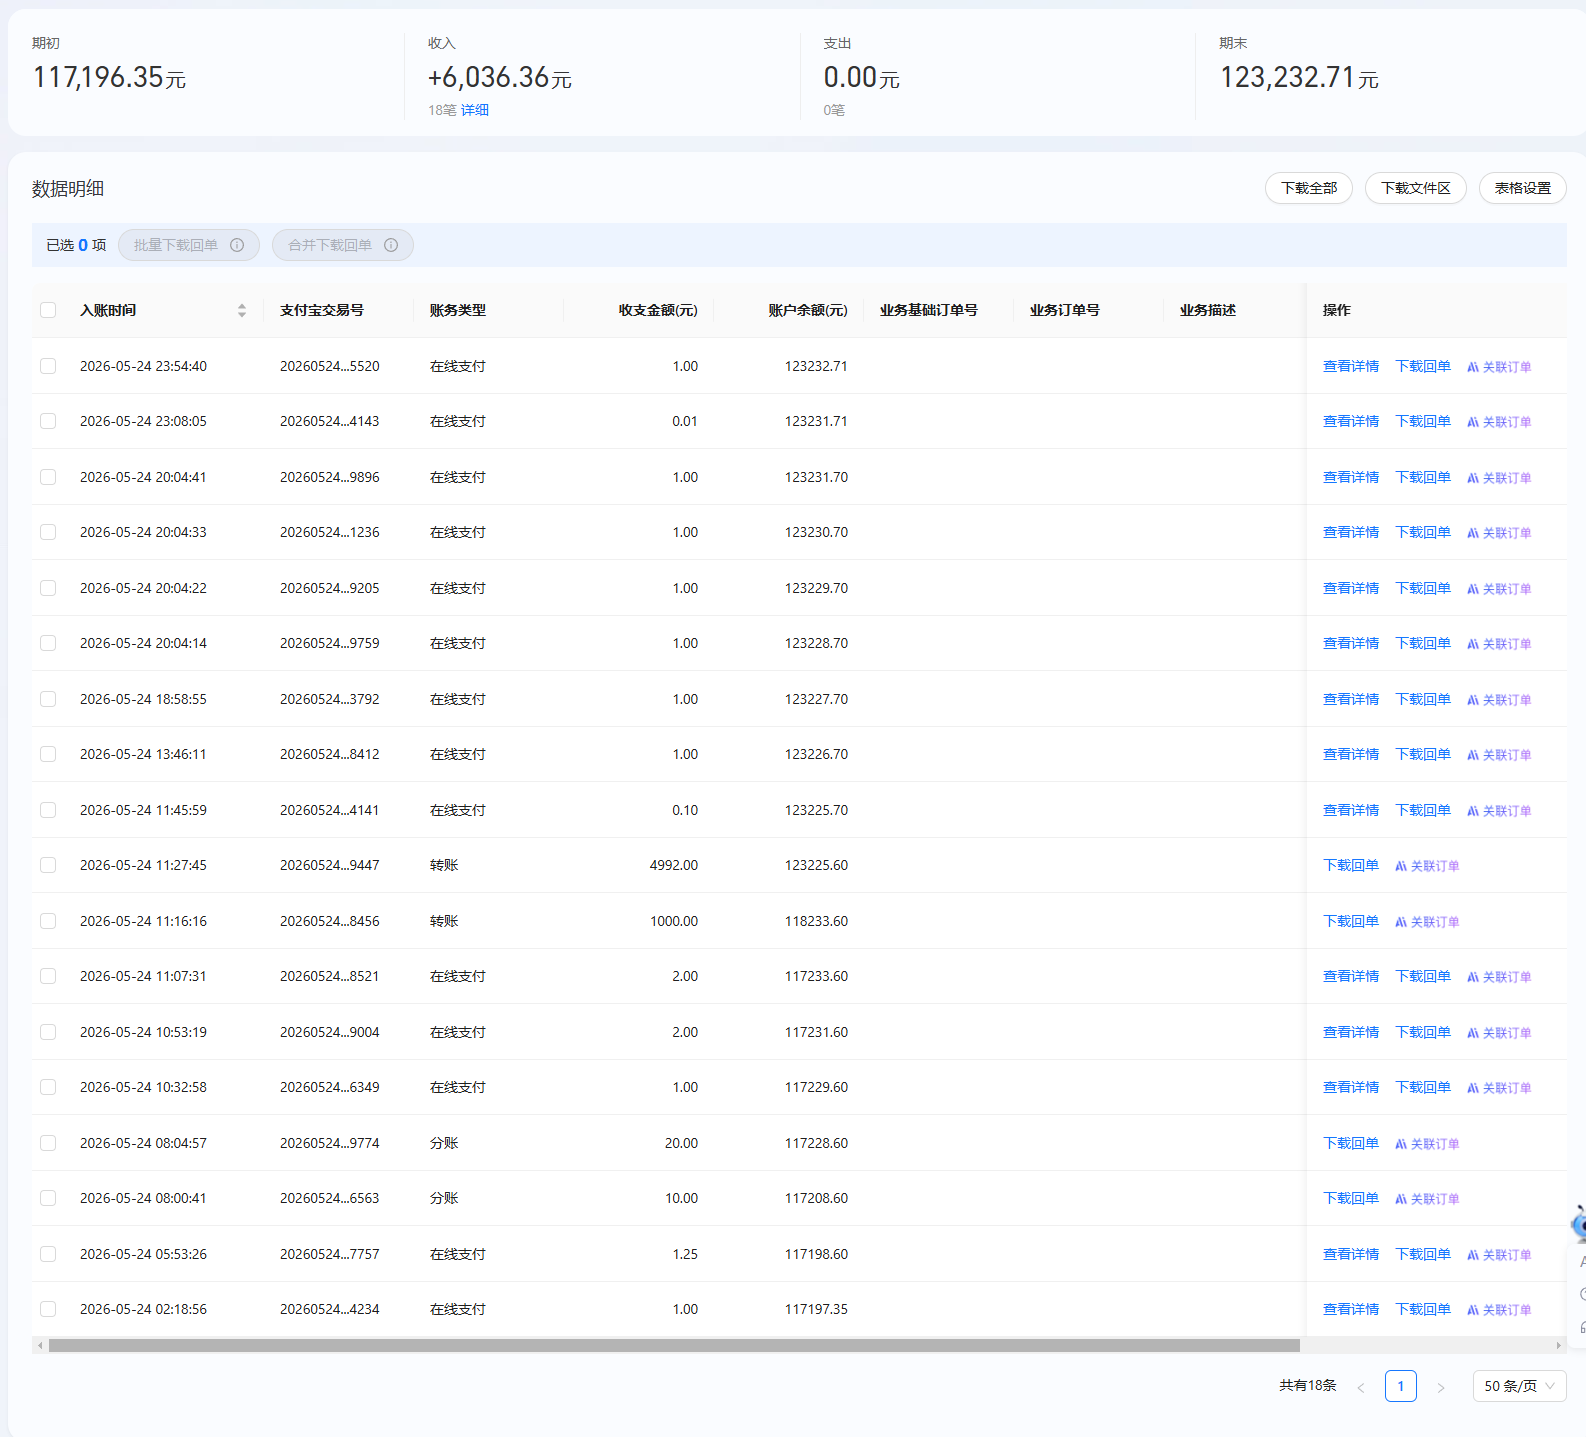1586x1437 pixels.
Task: Open the robot assistant icon
Action: click(1578, 1223)
